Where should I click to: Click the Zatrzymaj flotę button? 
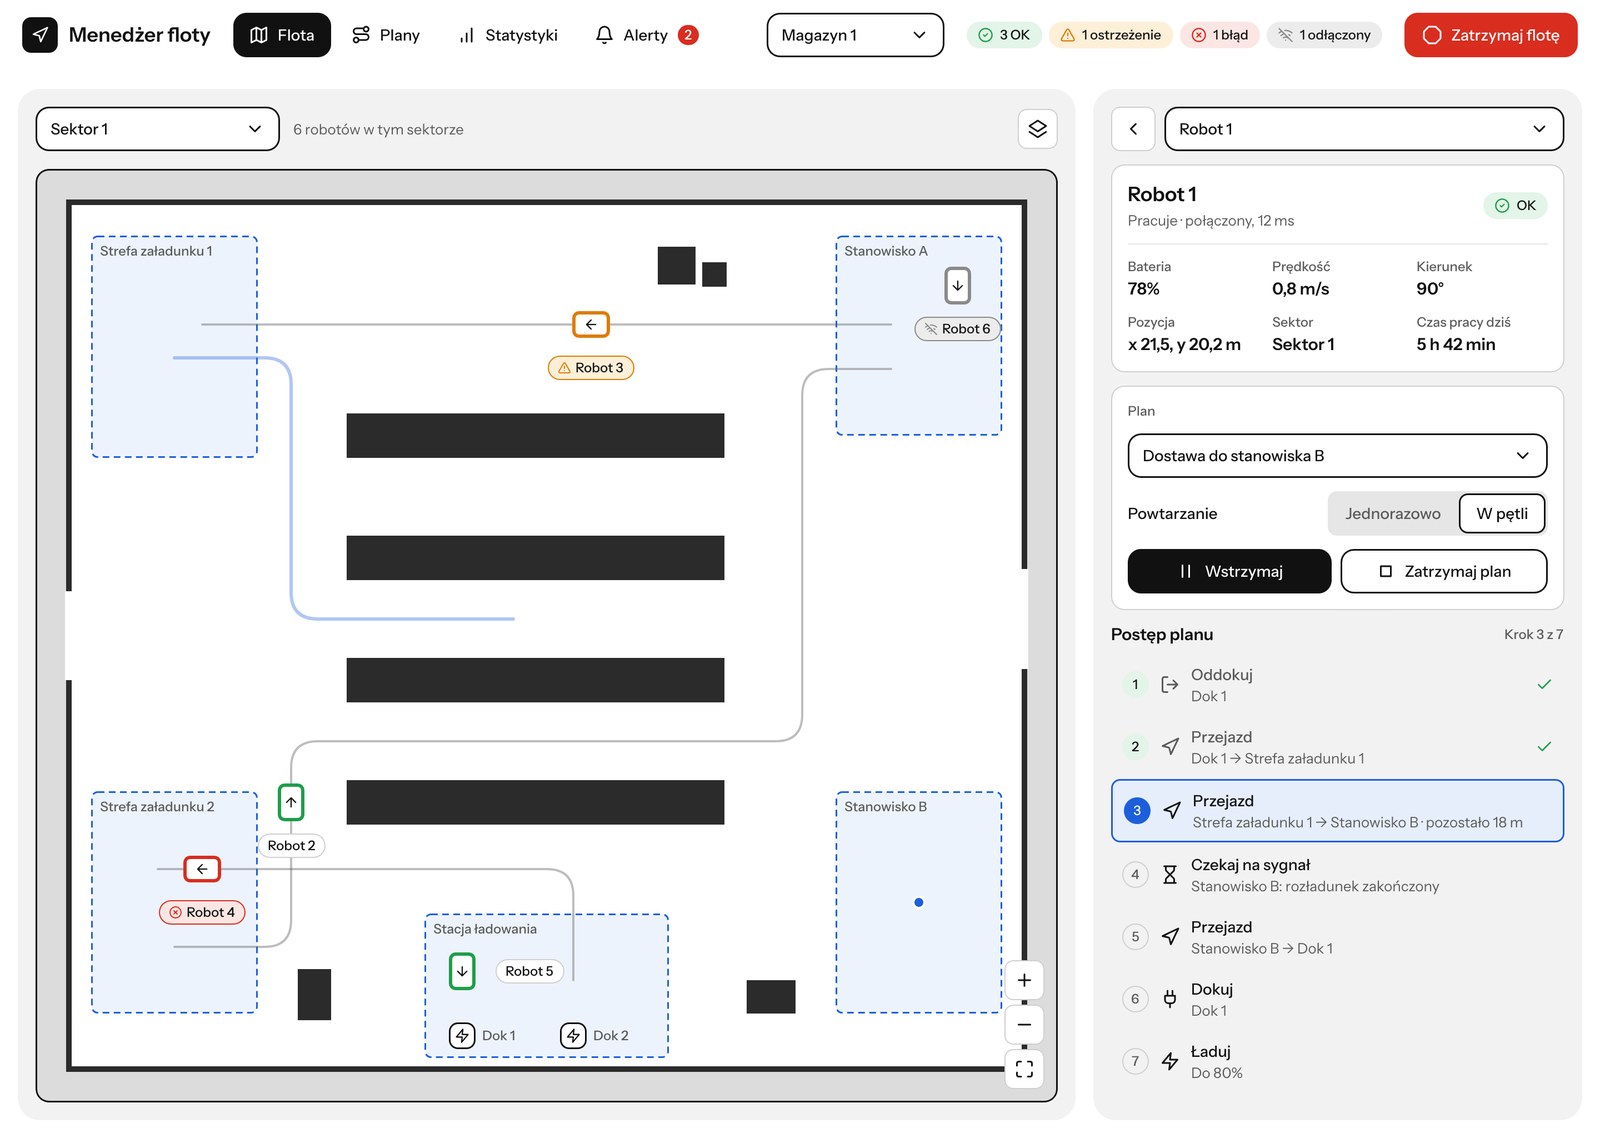point(1490,35)
